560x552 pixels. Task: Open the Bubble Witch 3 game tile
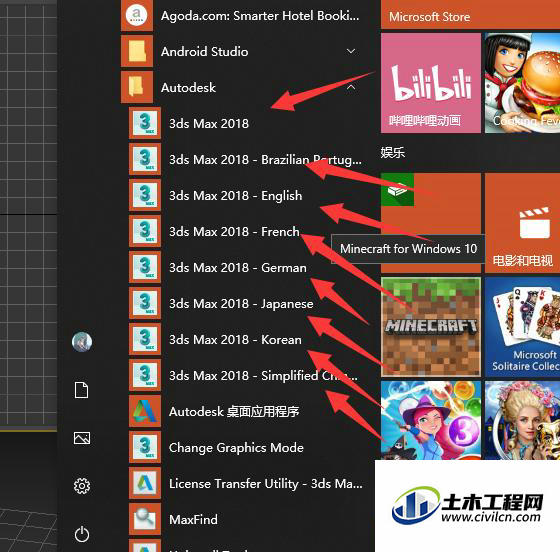tap(431, 420)
